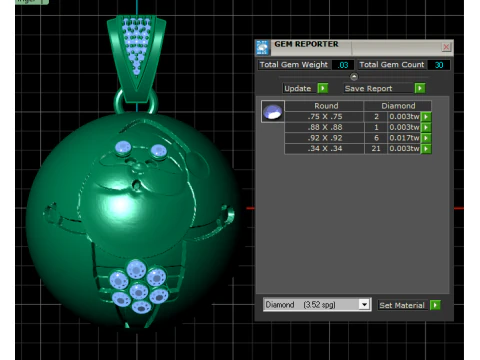This screenshot has height=360, width=480.
Task: Click green arrow for .34 X .34 row
Action: [x=426, y=149]
